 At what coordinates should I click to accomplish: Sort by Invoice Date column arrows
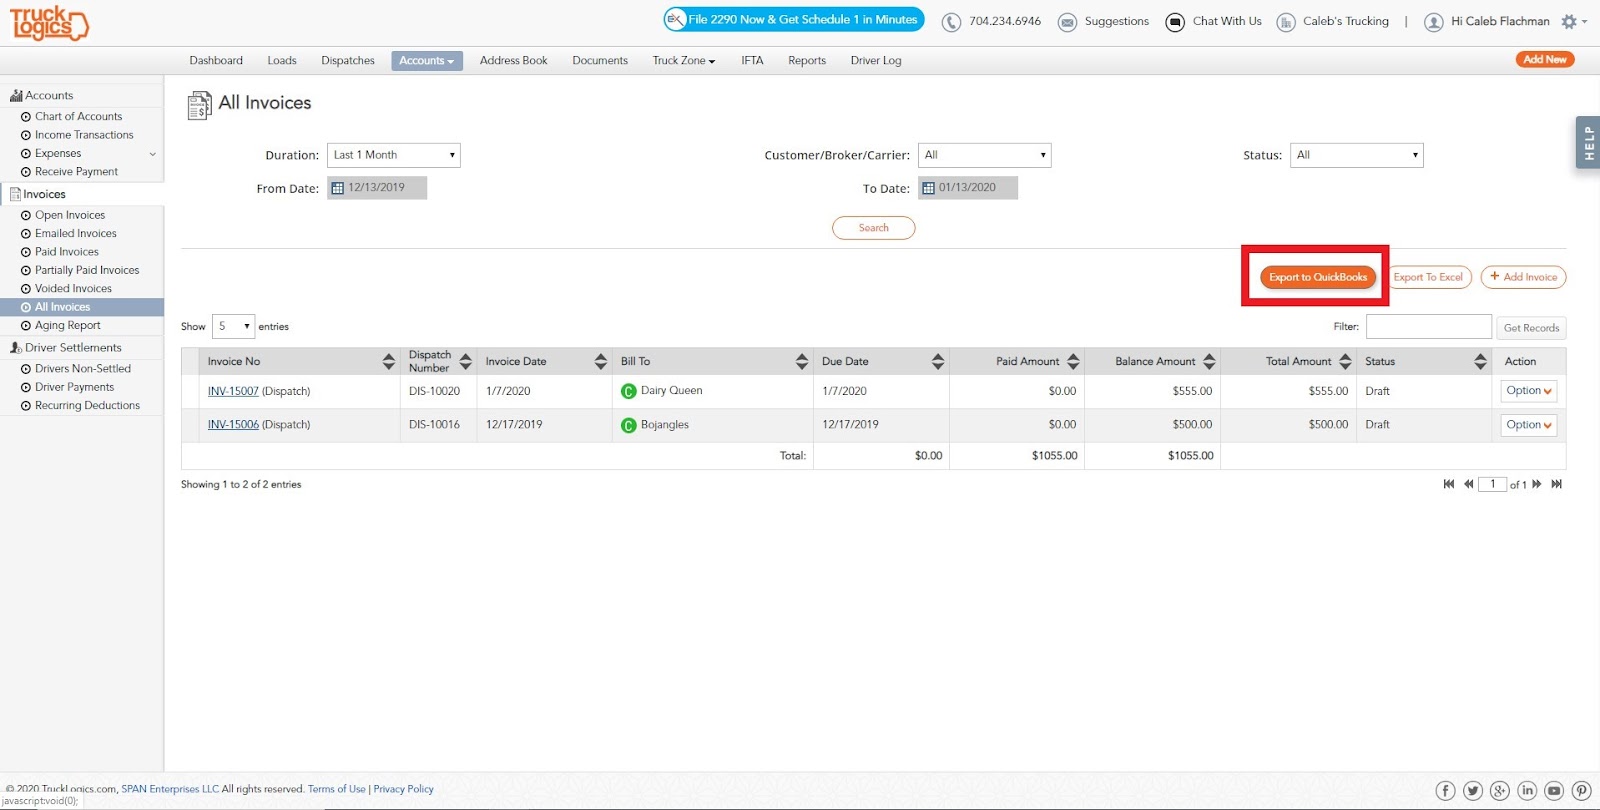(x=601, y=362)
